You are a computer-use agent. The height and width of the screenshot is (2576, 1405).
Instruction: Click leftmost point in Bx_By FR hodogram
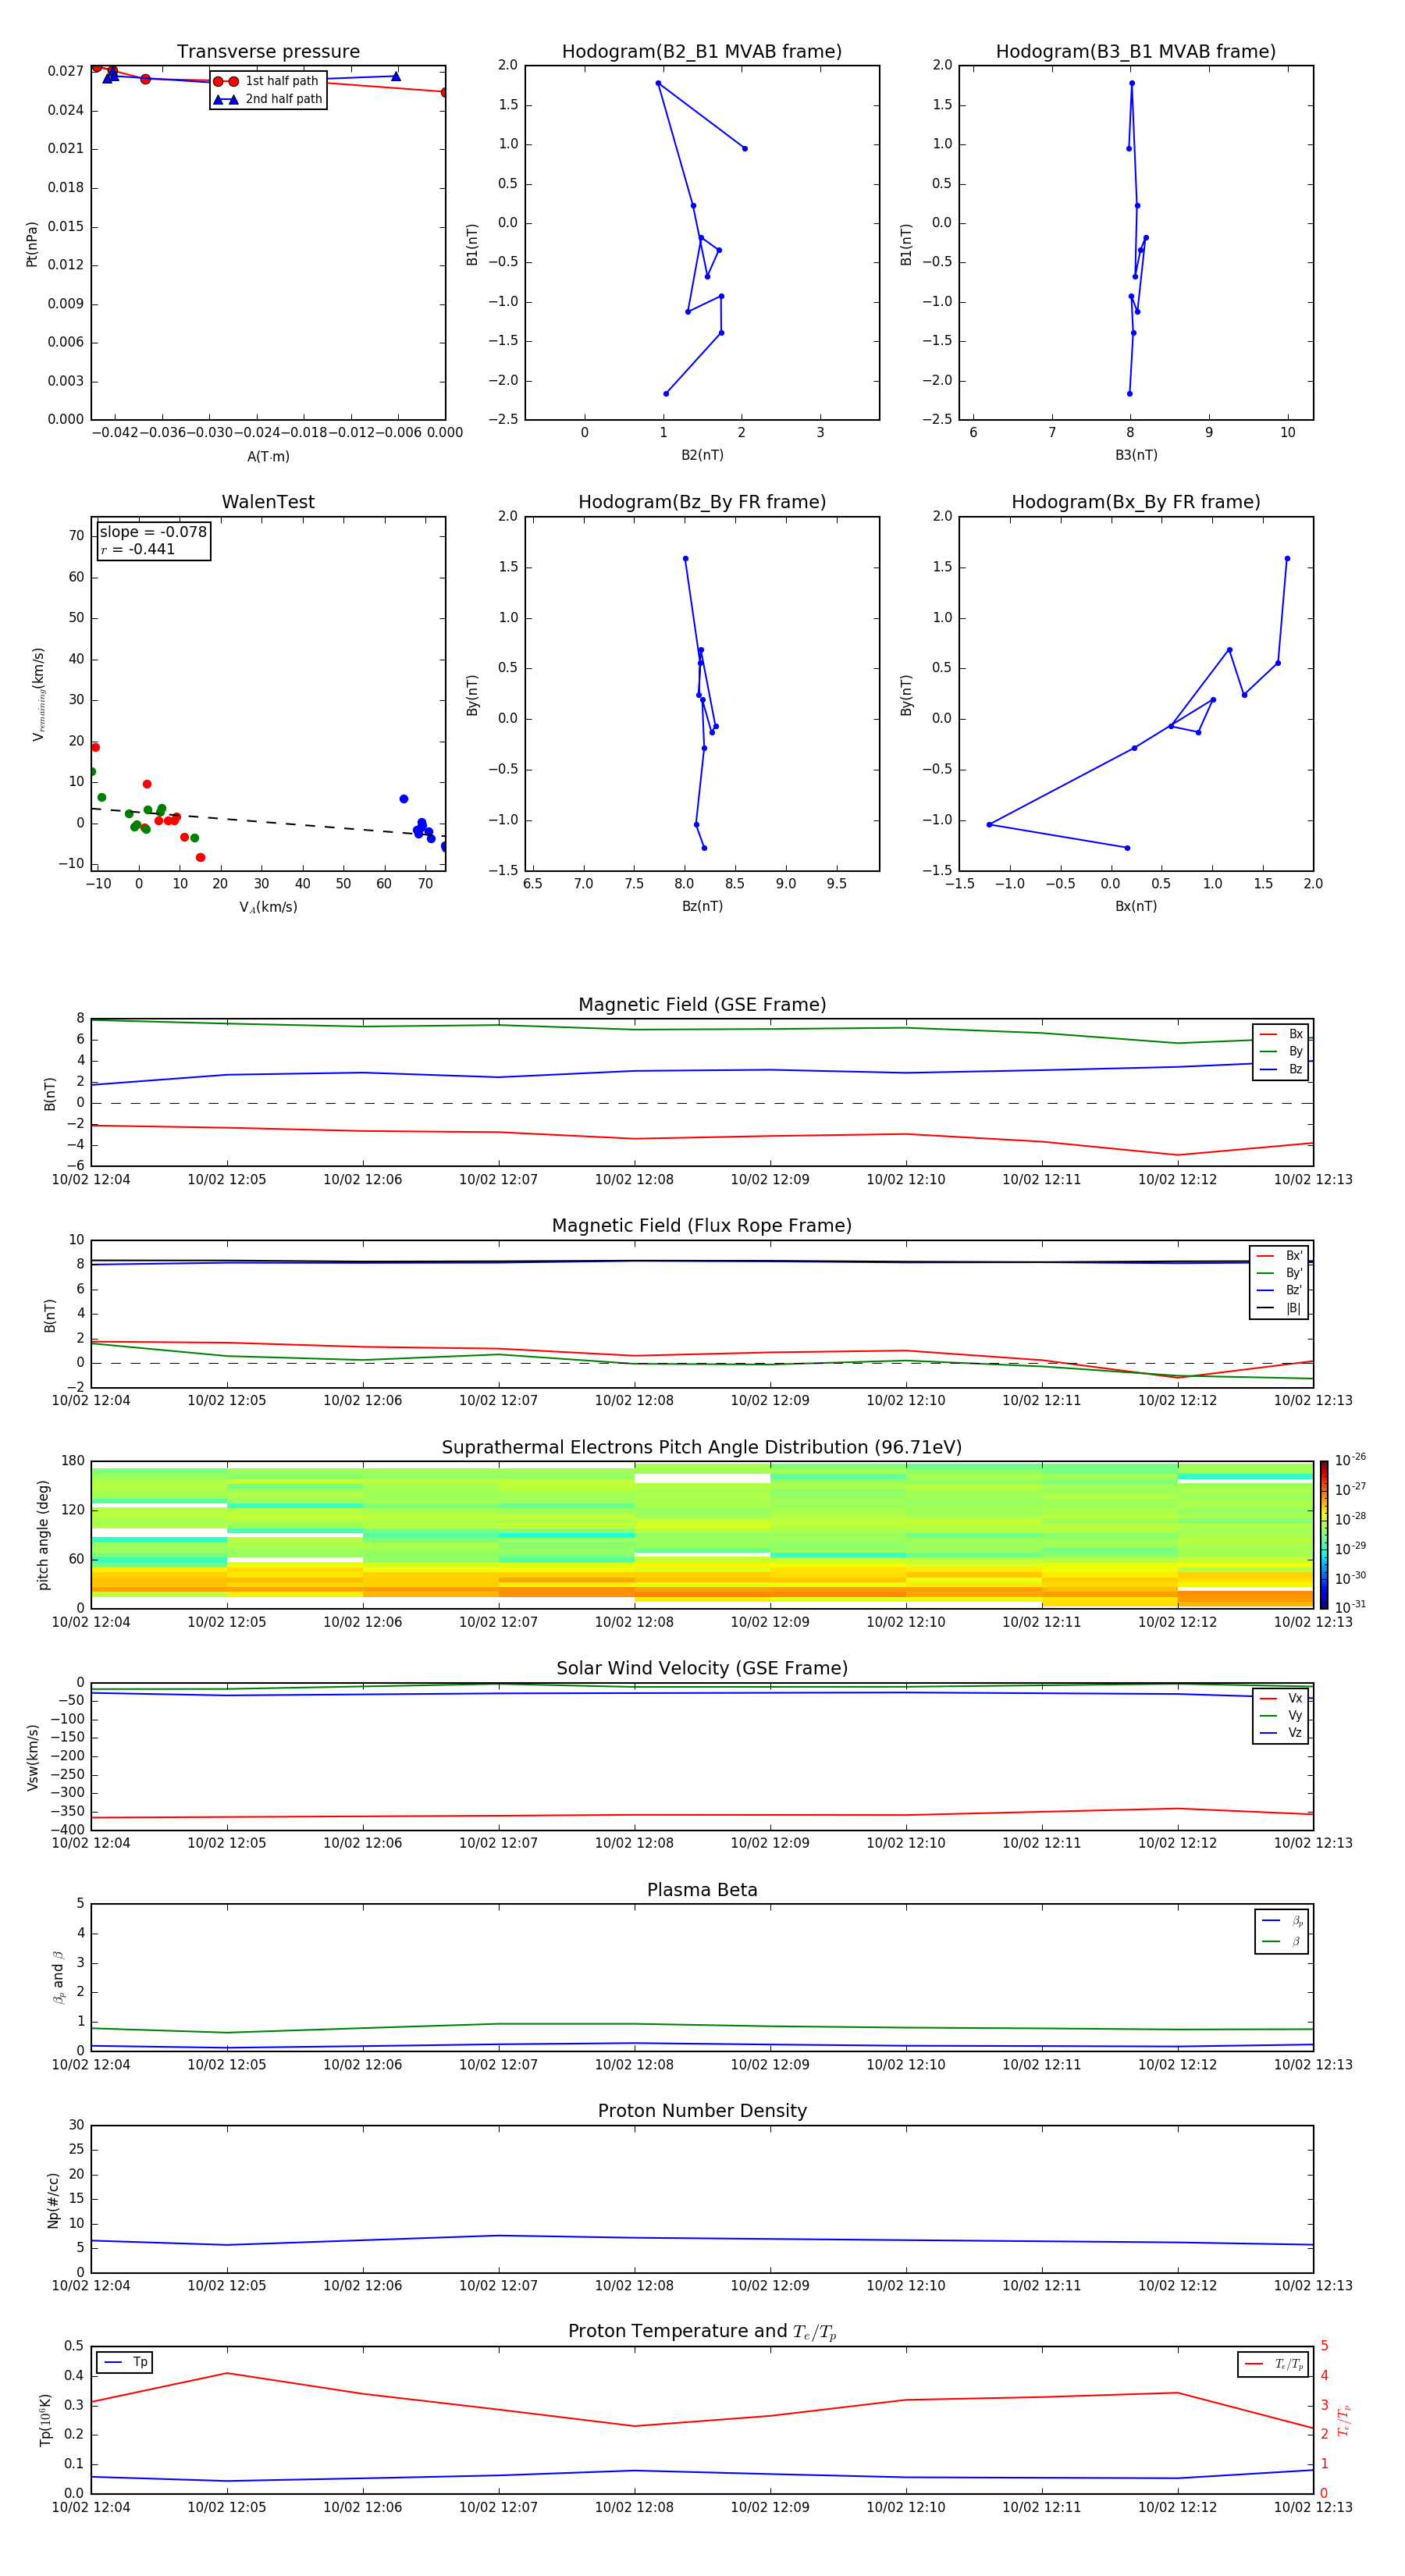click(x=989, y=824)
